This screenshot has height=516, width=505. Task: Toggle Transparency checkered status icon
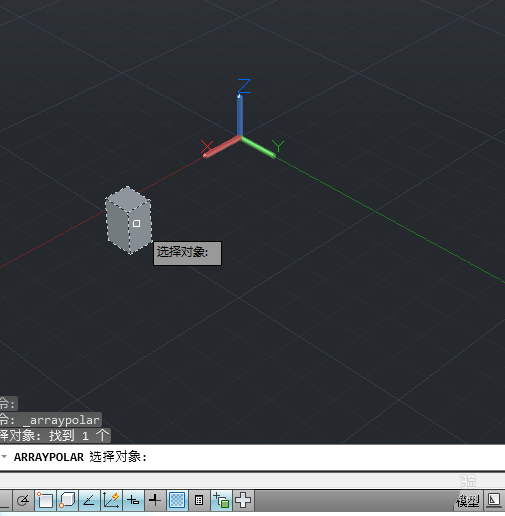177,500
